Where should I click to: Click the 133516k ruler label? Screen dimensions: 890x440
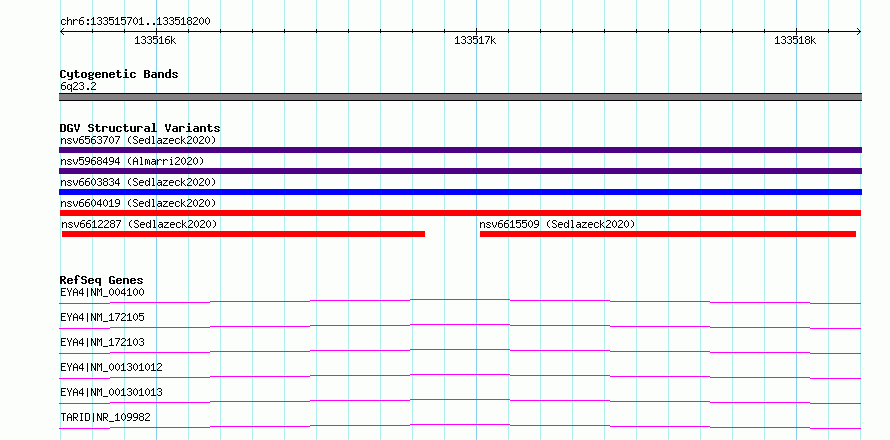coord(155,41)
